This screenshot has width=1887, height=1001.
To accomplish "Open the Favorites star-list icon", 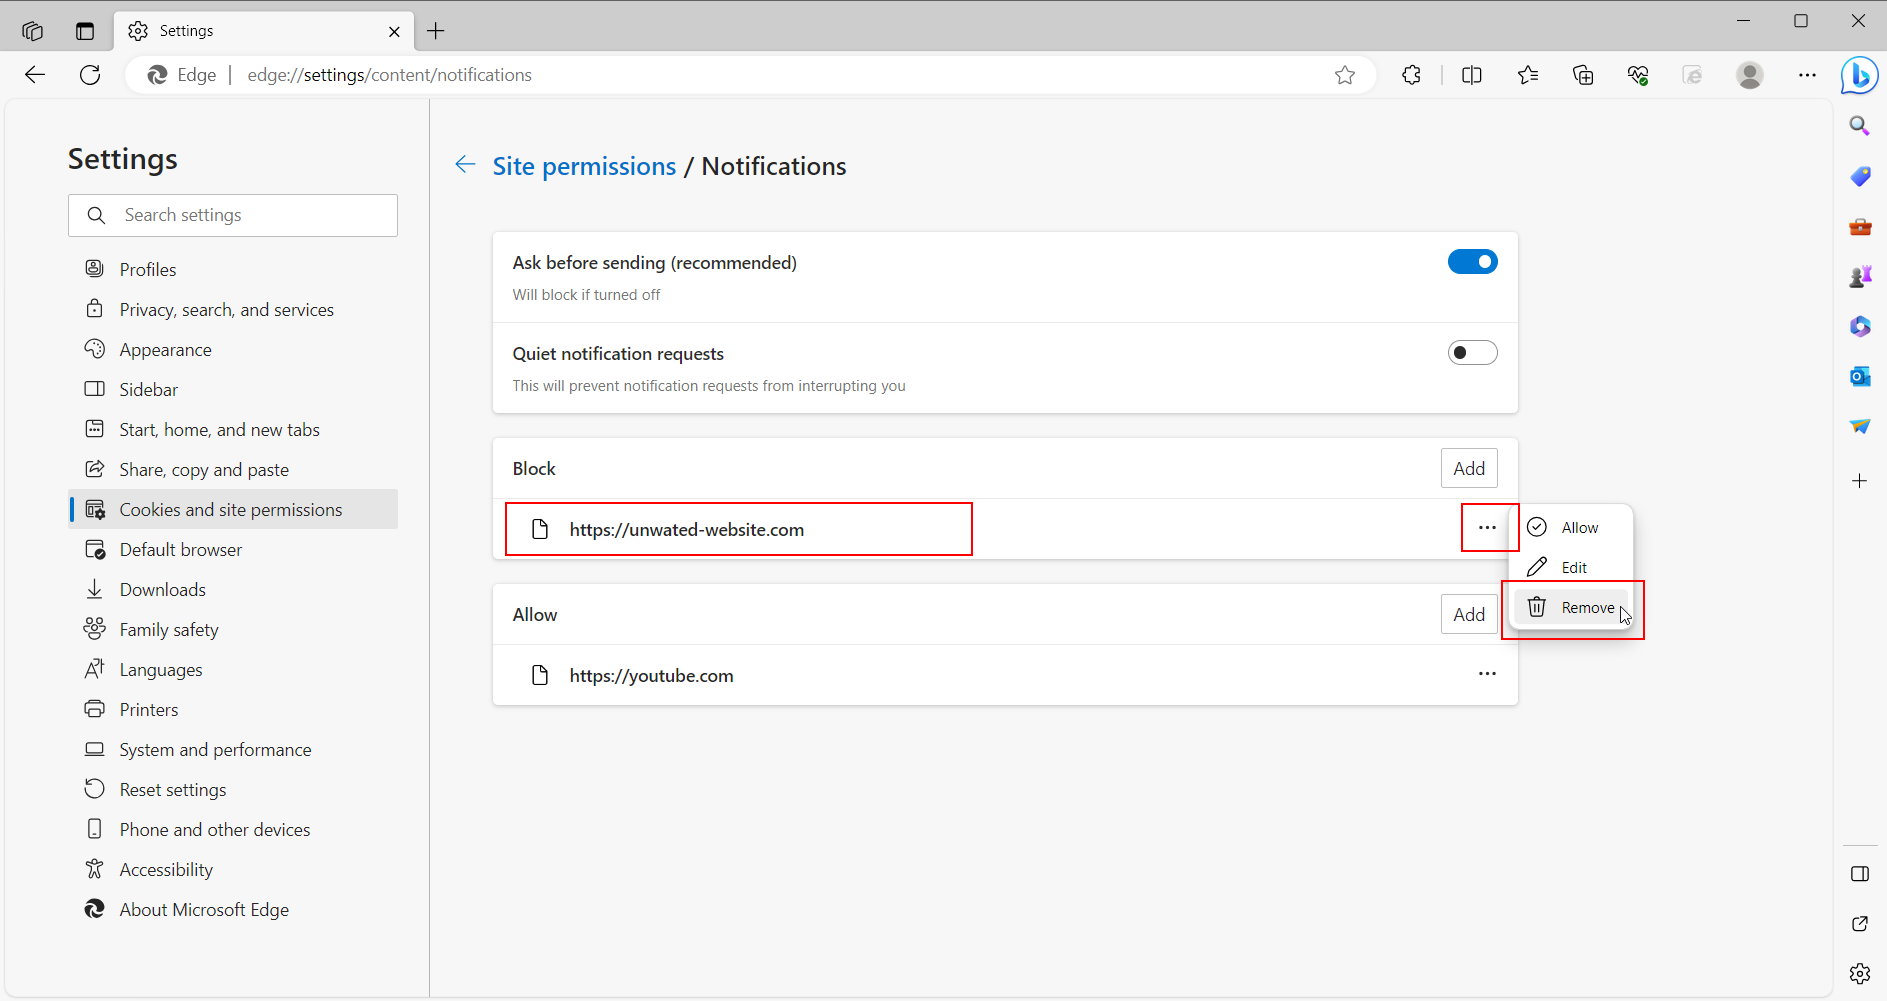I will 1527,75.
